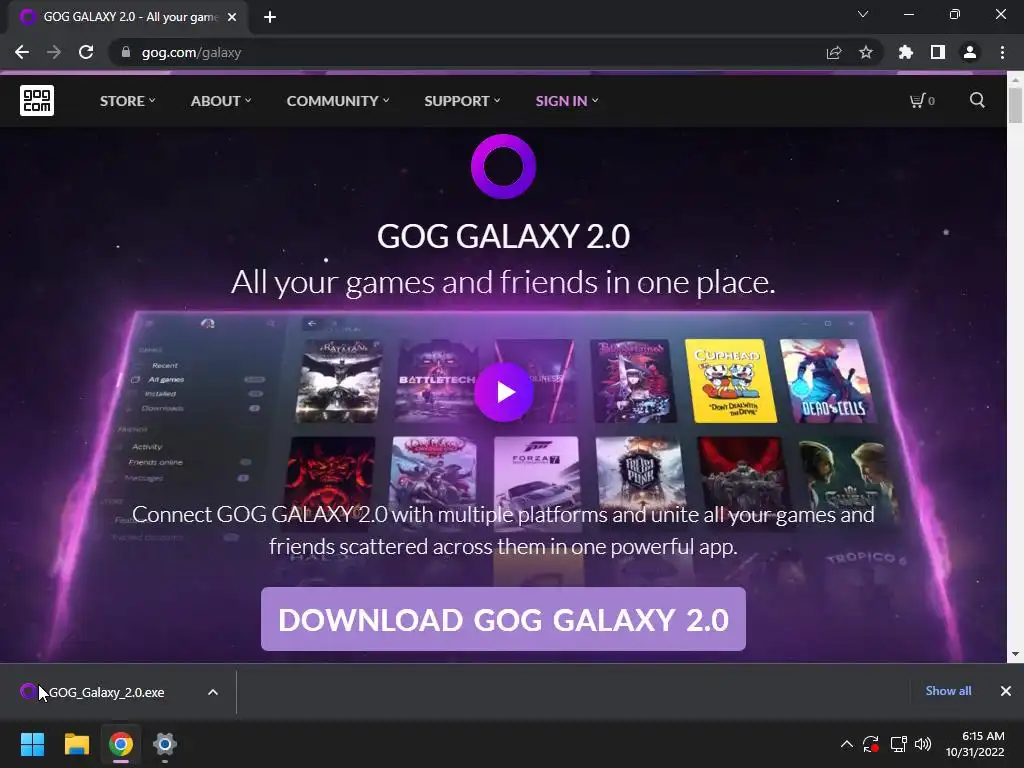Image resolution: width=1024 pixels, height=768 pixels.
Task: Open network tray icon
Action: (x=899, y=744)
